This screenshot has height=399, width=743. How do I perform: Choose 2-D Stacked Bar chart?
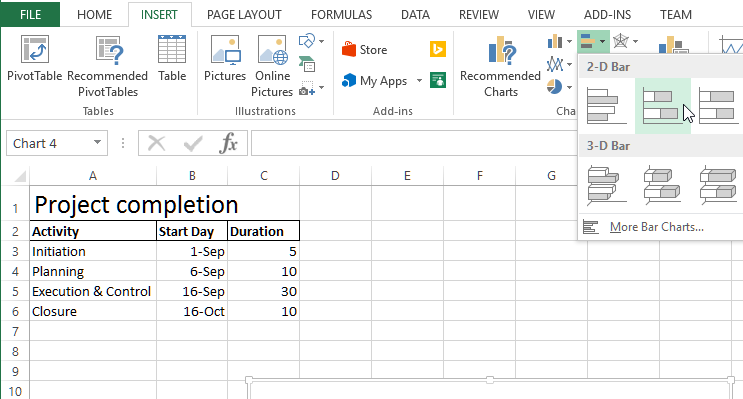tap(662, 106)
